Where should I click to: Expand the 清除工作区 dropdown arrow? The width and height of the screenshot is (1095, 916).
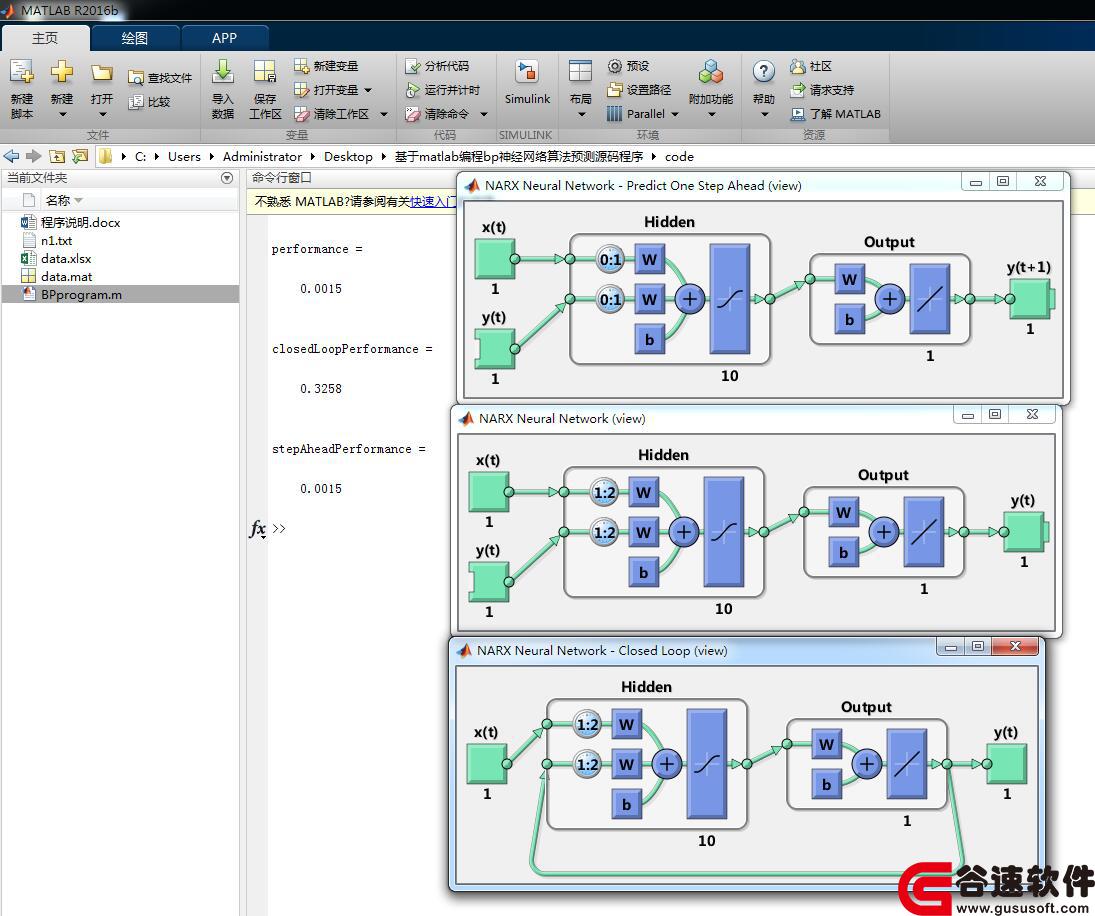pos(383,114)
